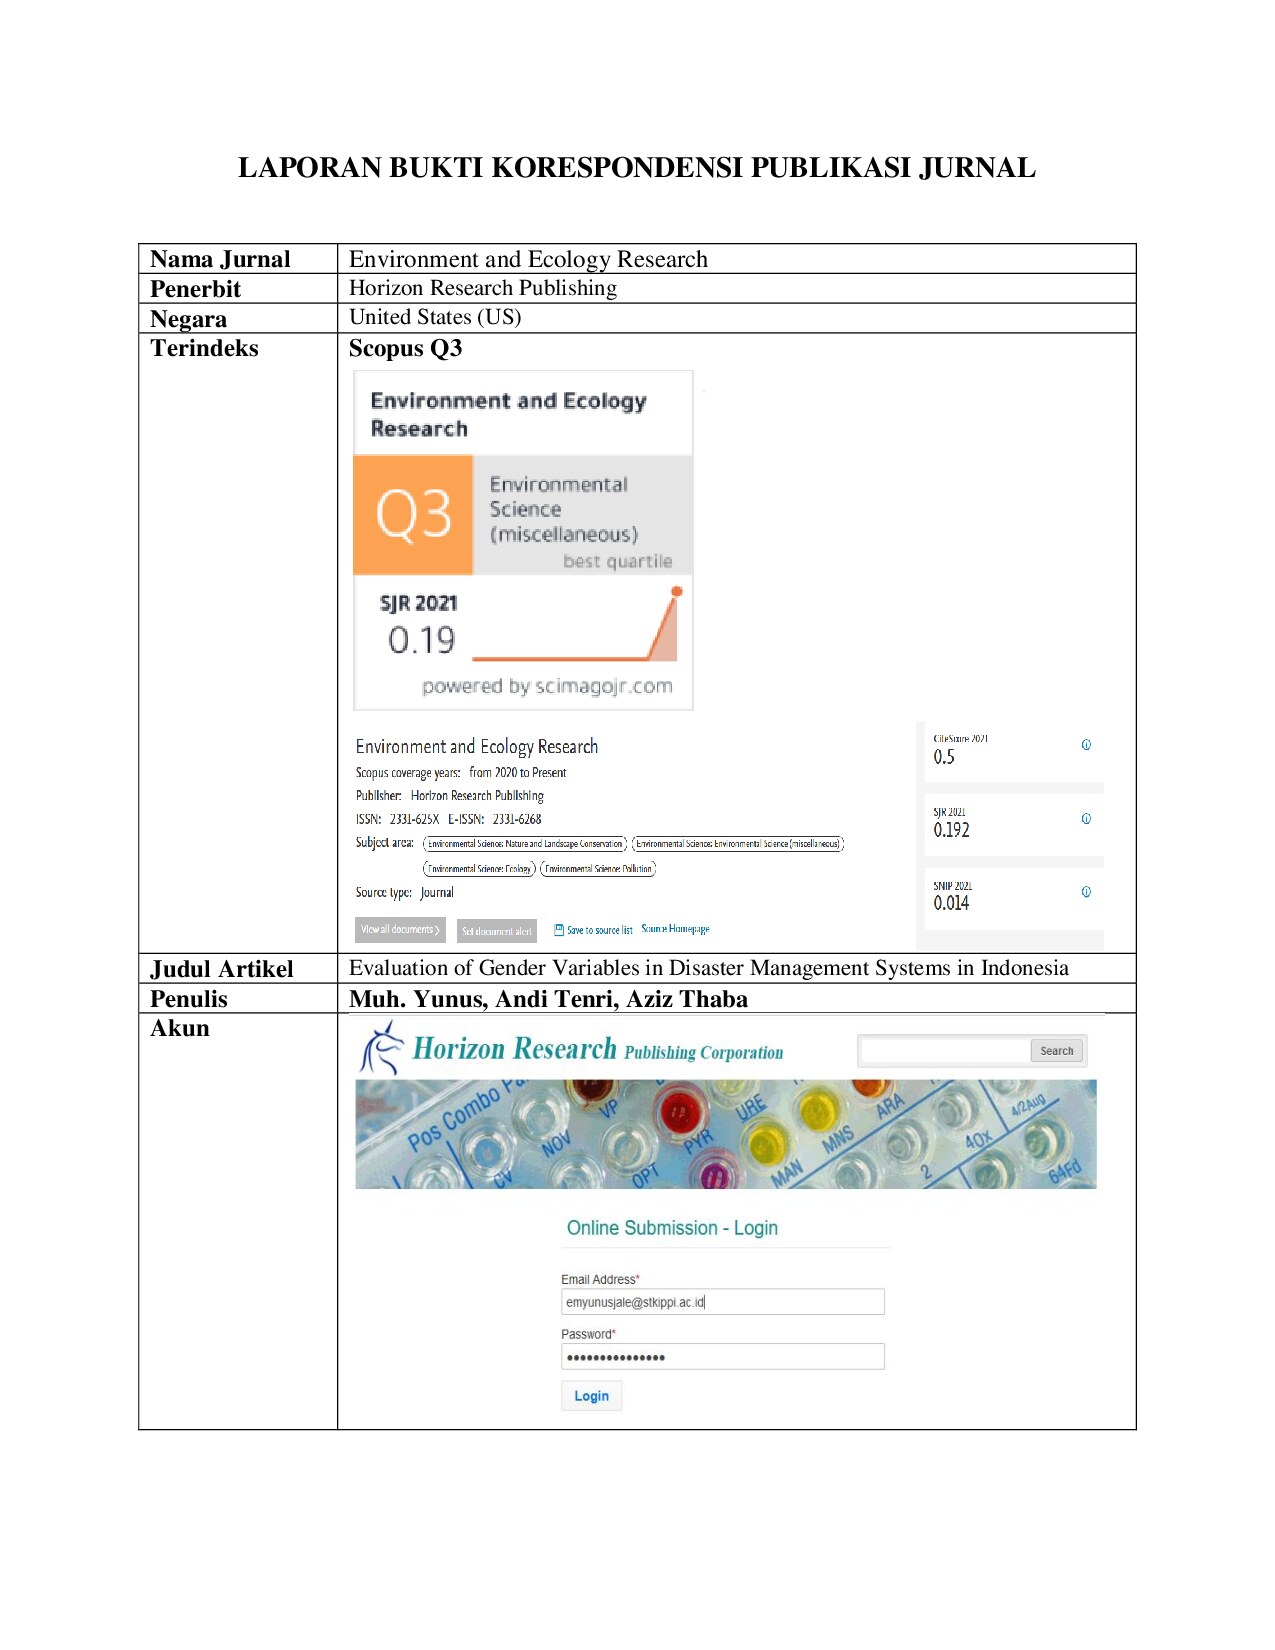Focus the Password input field
The image size is (1275, 1650).
pyautogui.click(x=722, y=1357)
